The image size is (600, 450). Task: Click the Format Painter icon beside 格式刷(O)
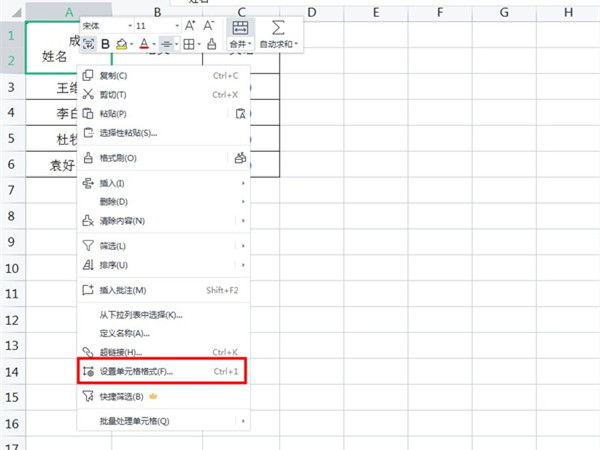pos(88,158)
